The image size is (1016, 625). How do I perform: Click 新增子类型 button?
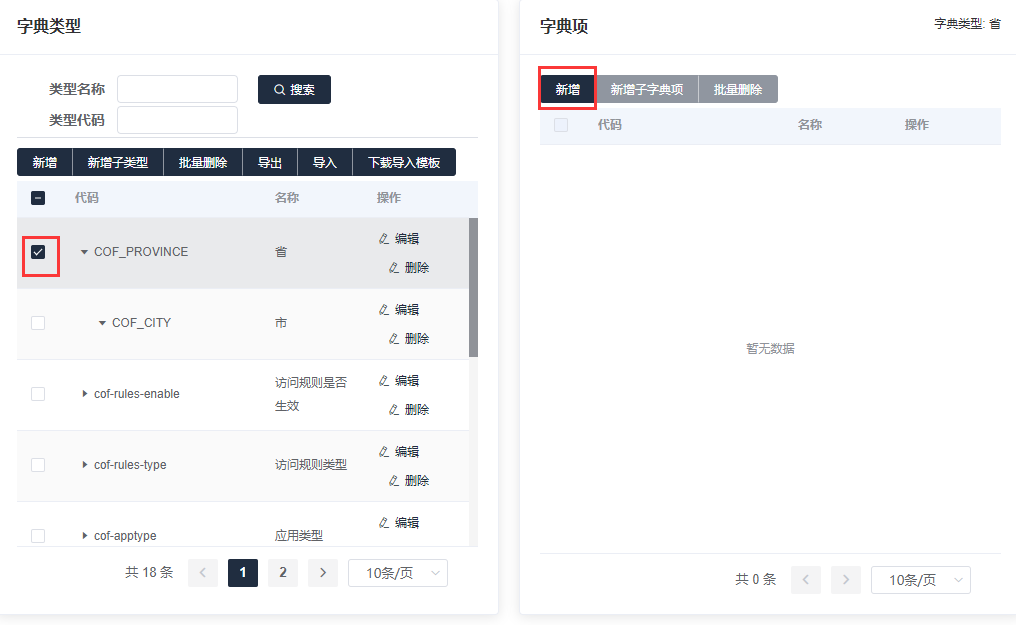pyautogui.click(x=117, y=163)
